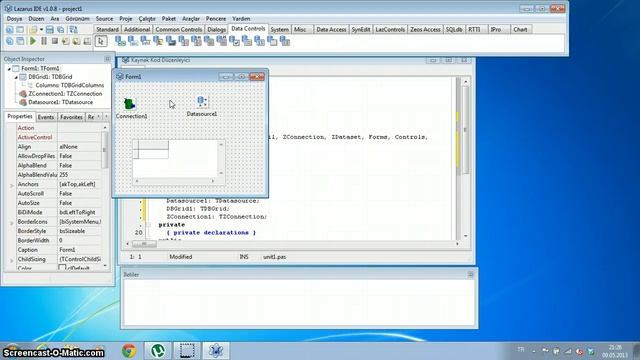Select the TDBEdit component in the palette

145,41
